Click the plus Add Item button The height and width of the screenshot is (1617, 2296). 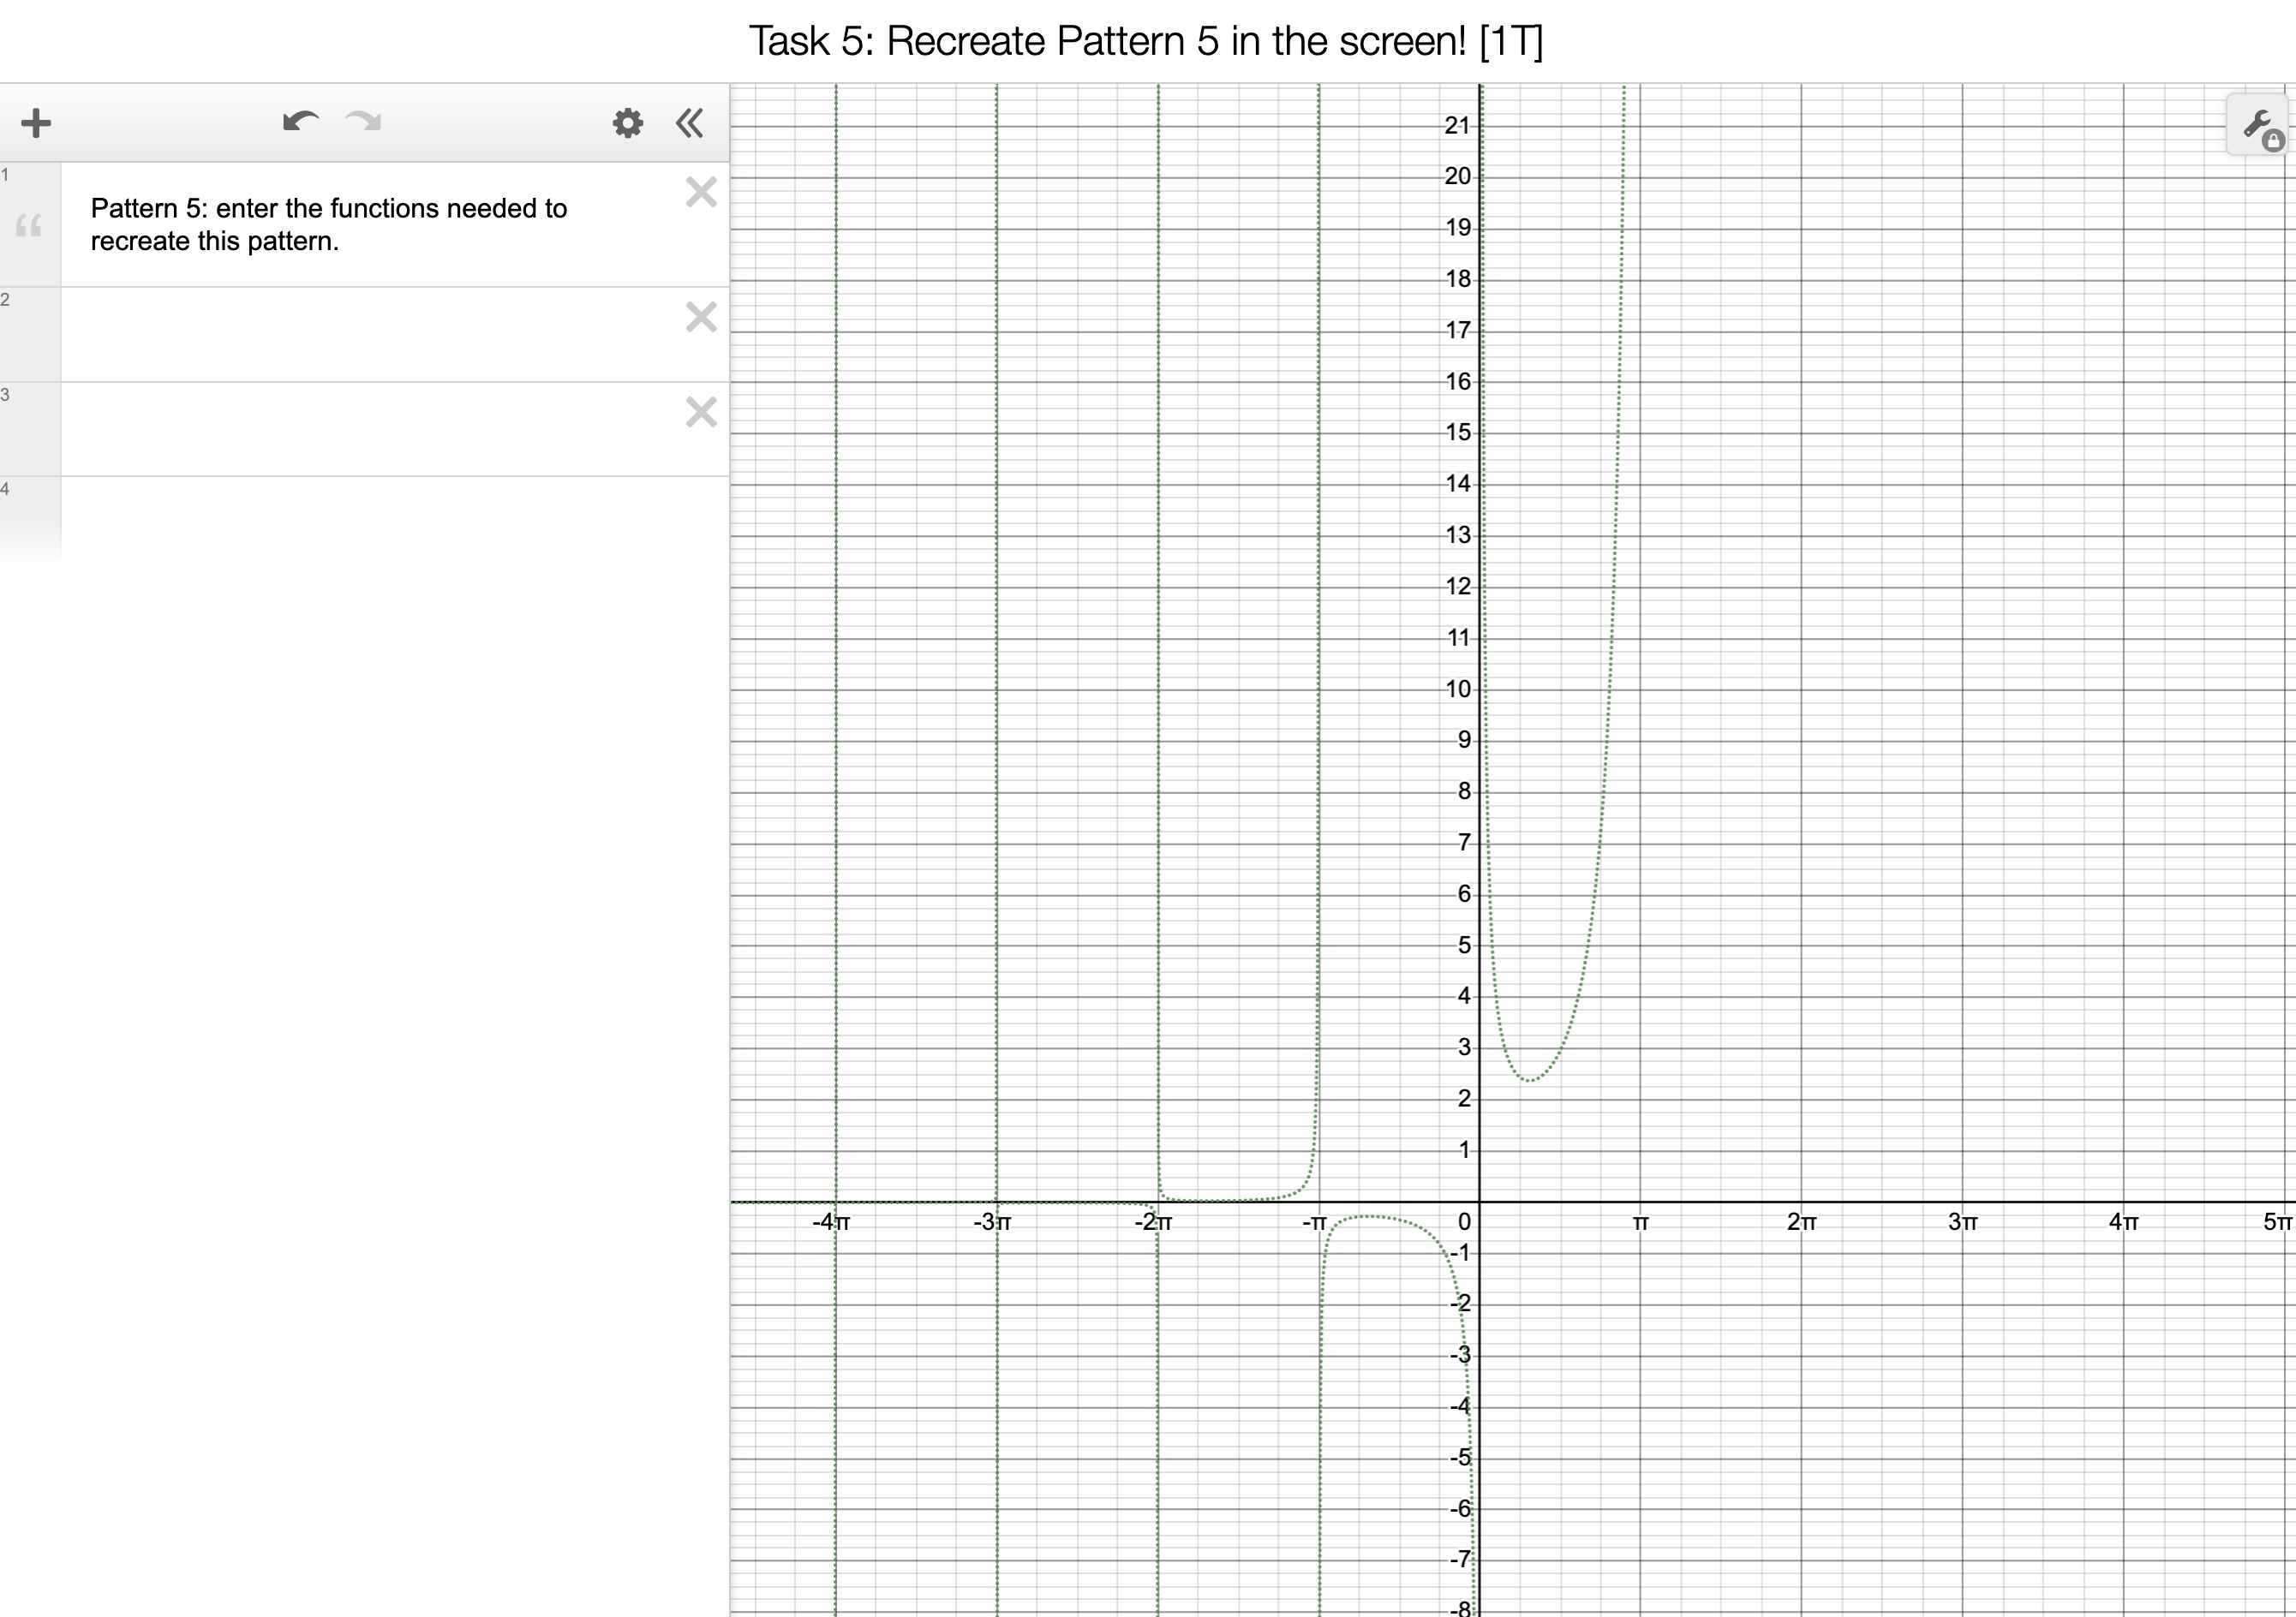click(x=36, y=123)
